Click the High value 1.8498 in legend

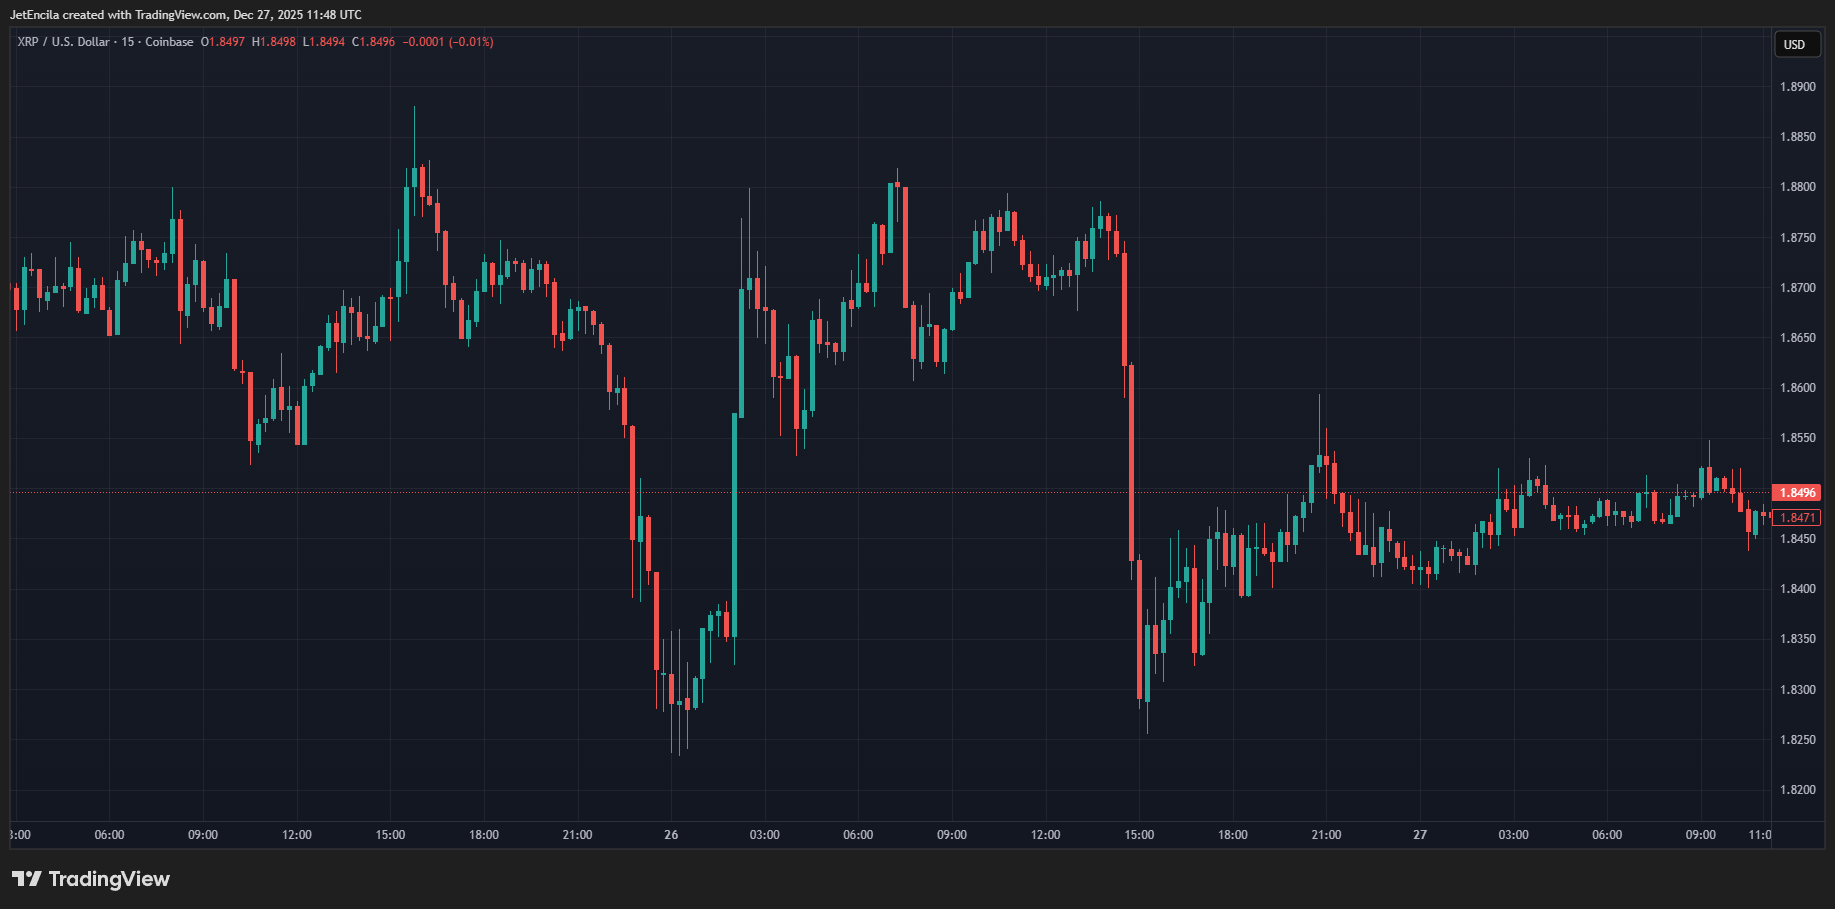click(277, 42)
